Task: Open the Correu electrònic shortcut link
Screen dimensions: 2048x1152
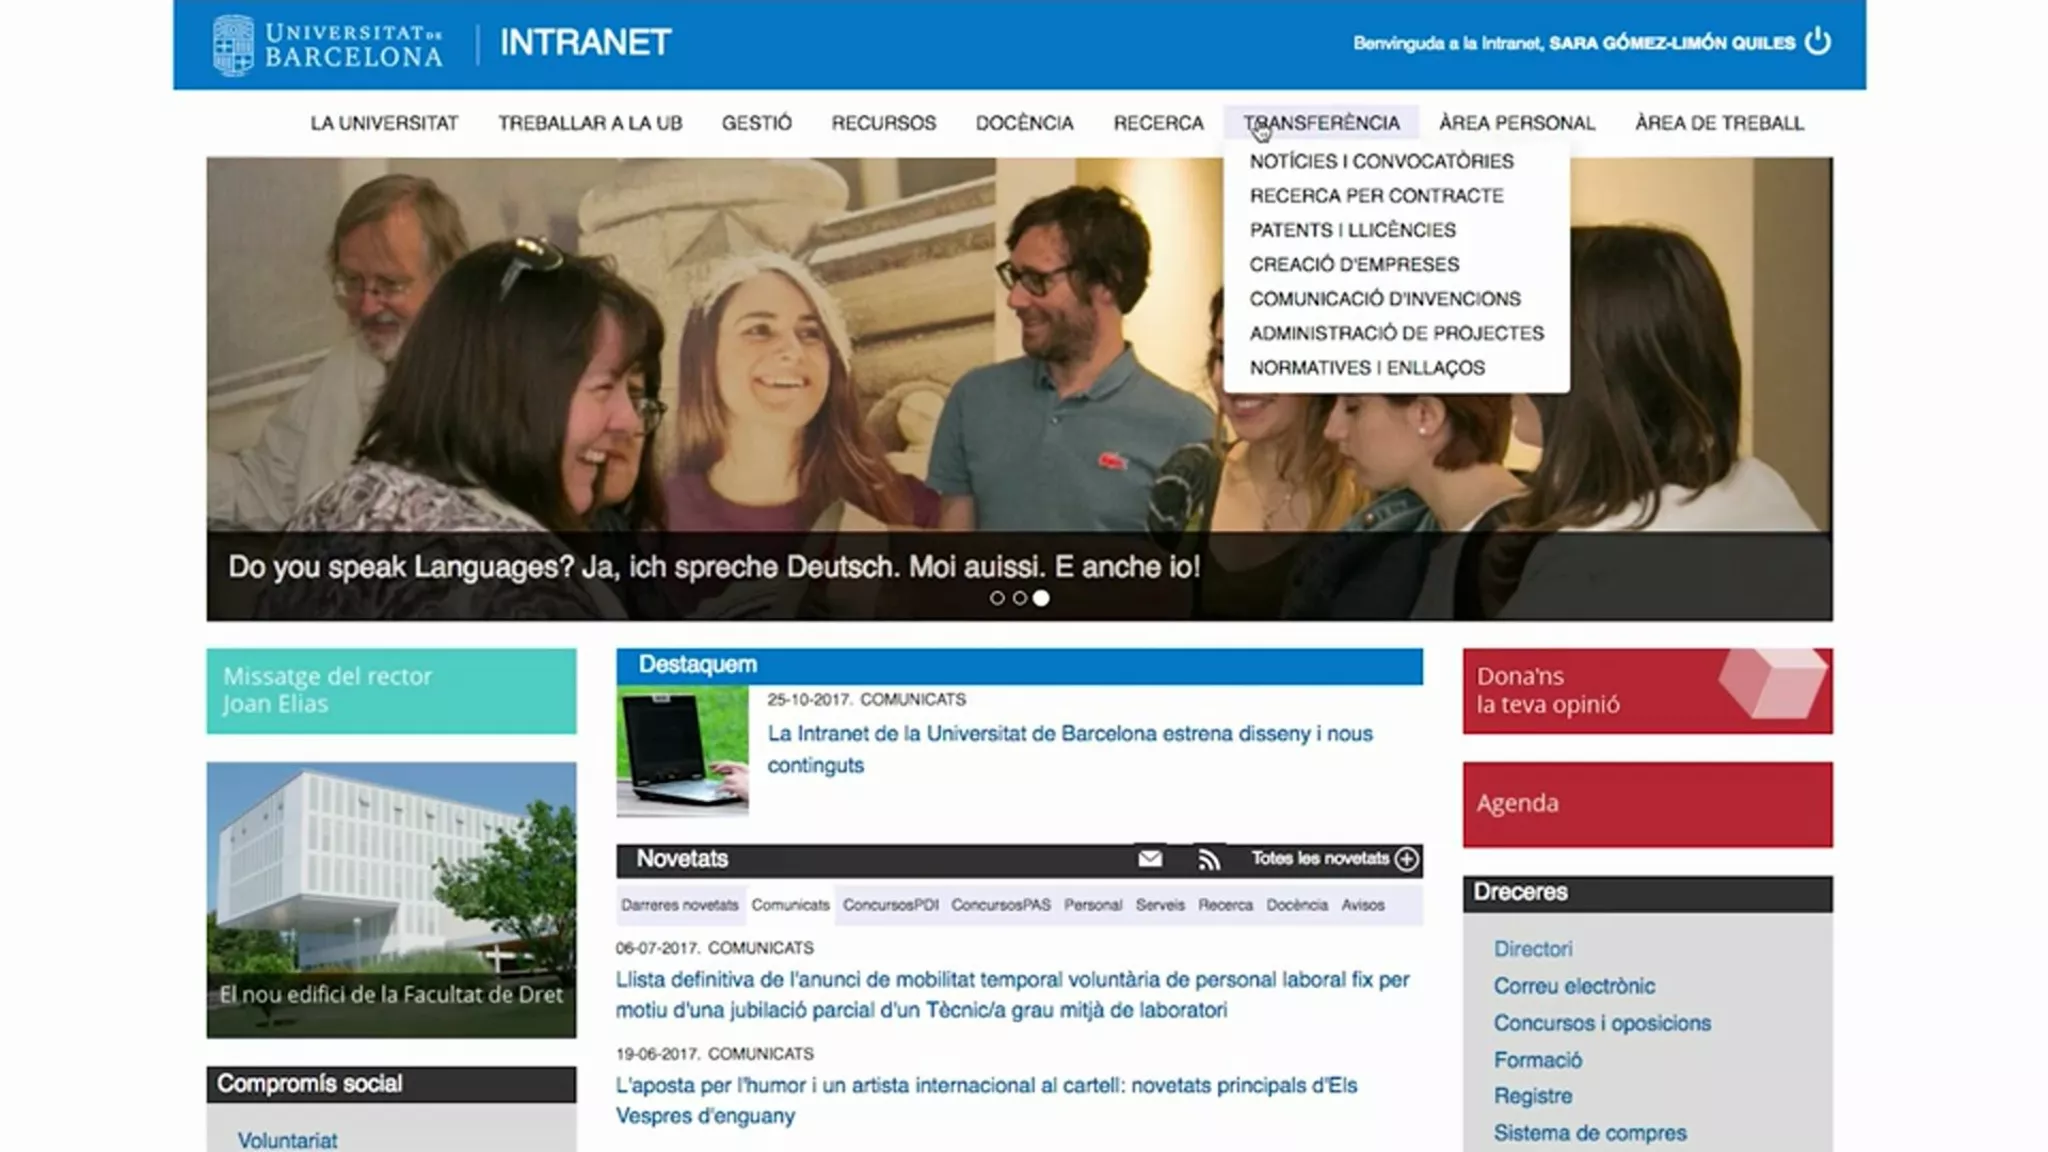Action: tap(1573, 986)
